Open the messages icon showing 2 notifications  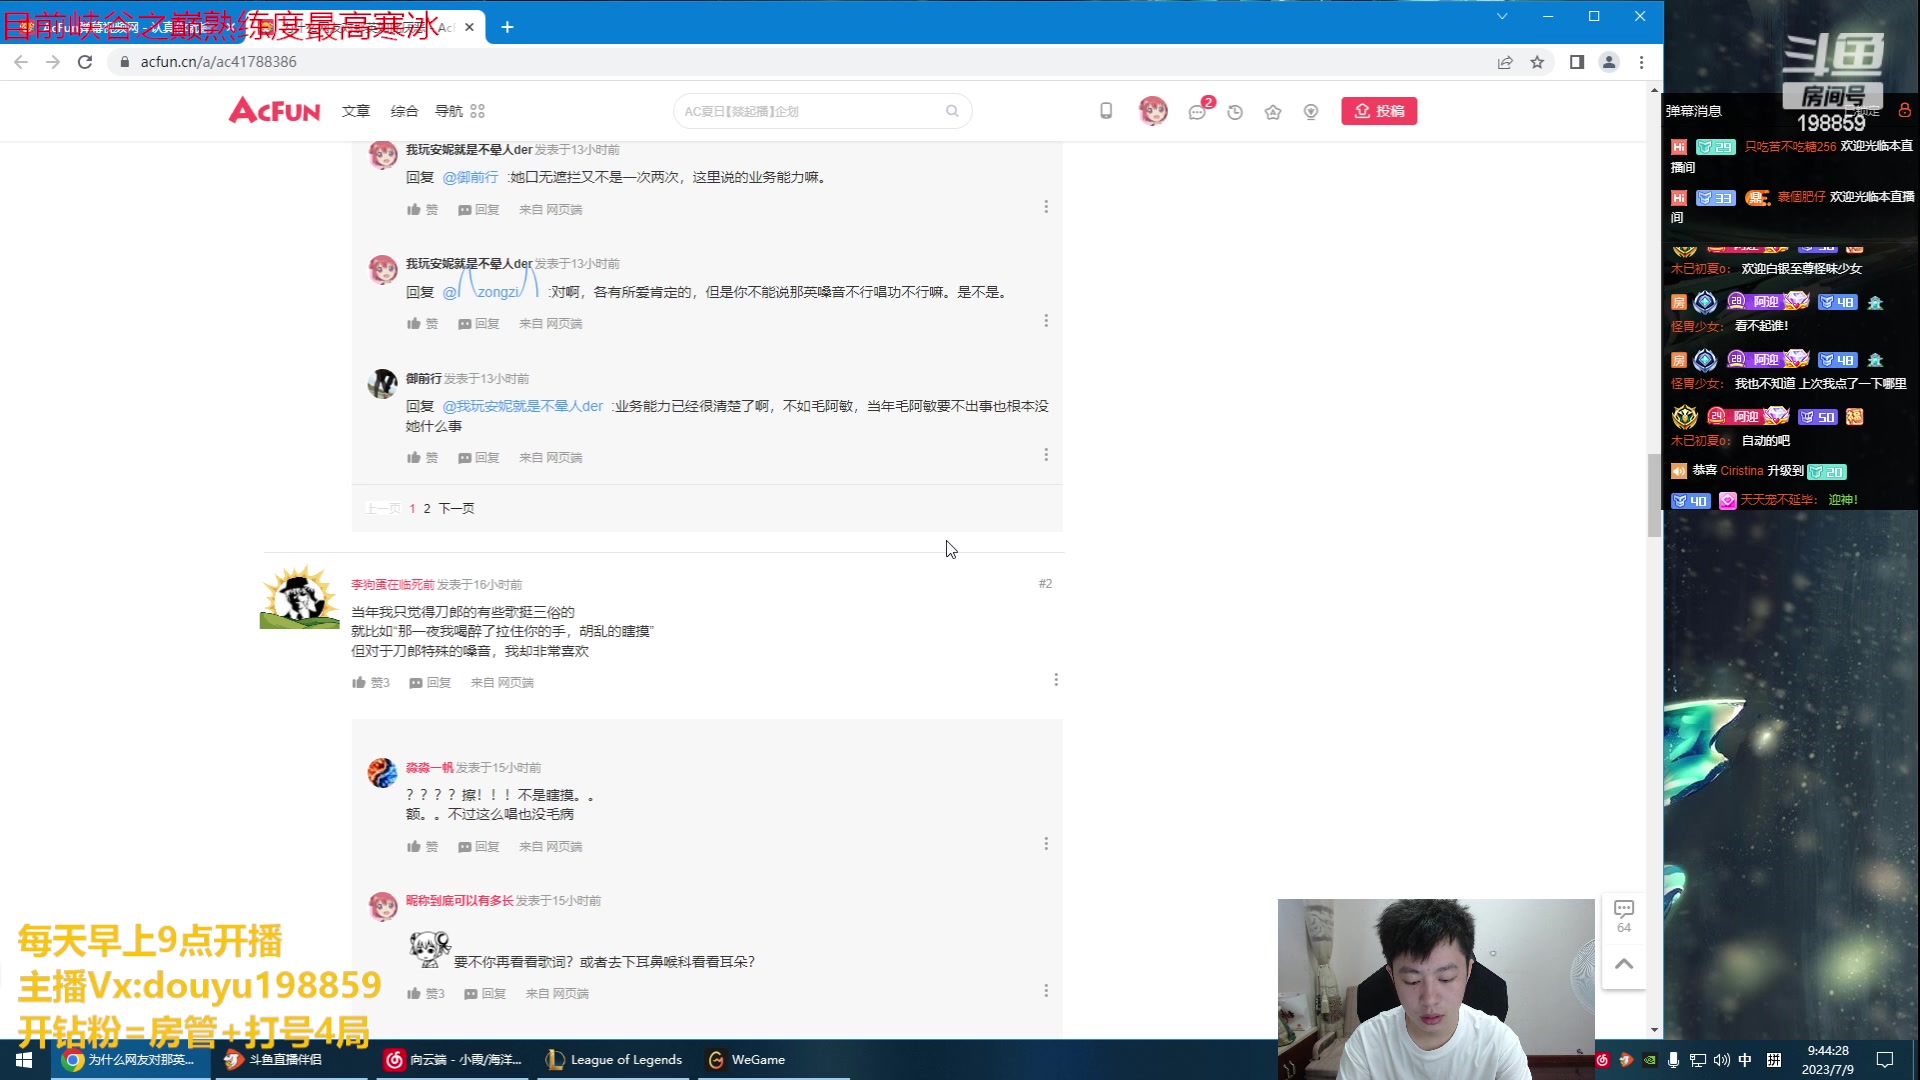coord(1196,112)
